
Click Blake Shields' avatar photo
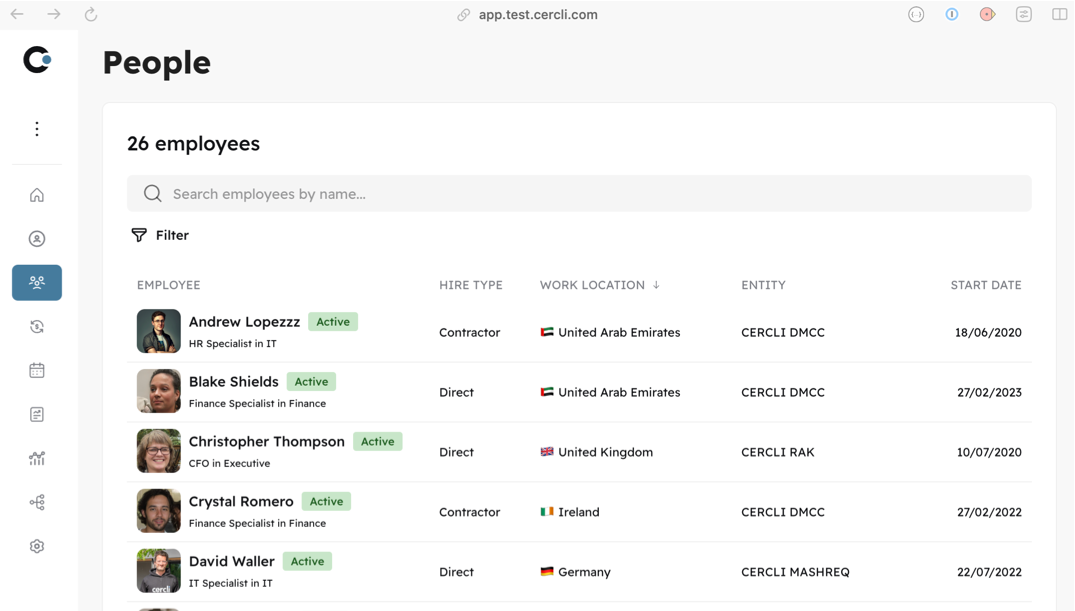158,391
